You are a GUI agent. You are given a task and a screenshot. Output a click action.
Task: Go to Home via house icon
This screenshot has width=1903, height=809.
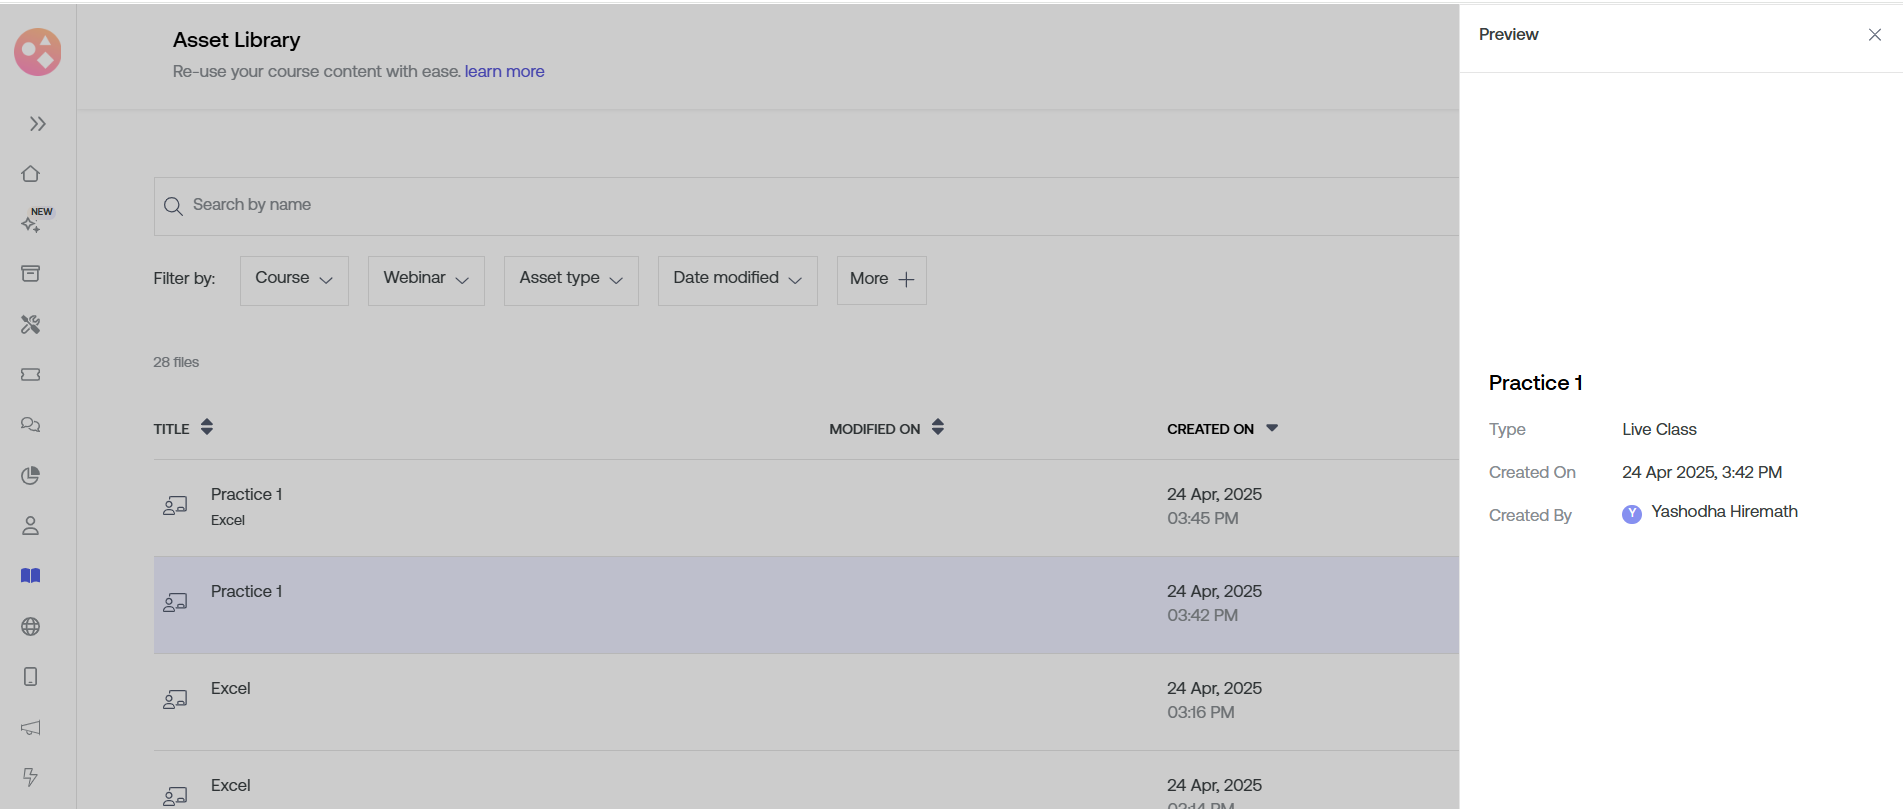point(31,174)
